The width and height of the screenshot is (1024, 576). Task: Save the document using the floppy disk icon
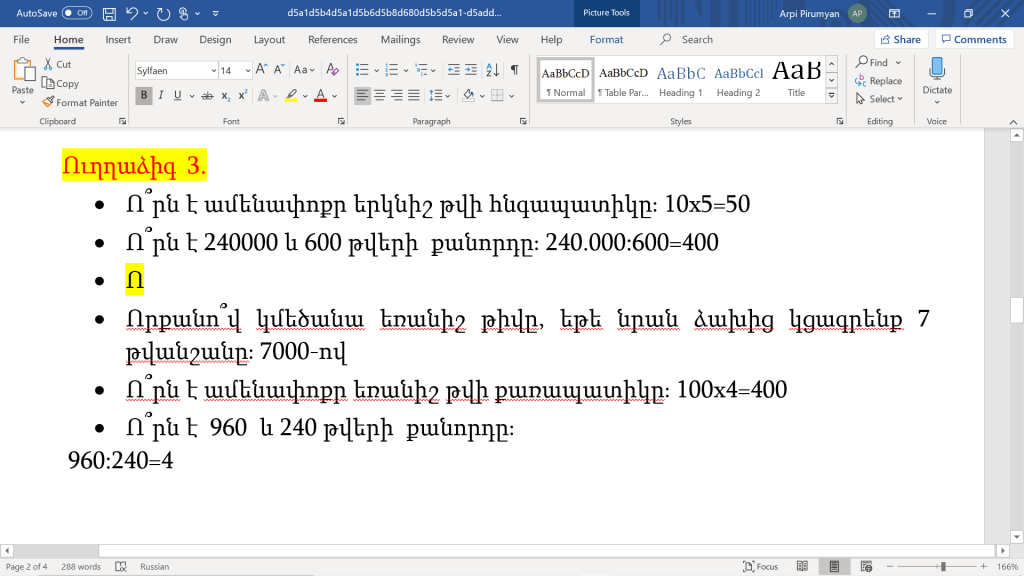[x=107, y=13]
